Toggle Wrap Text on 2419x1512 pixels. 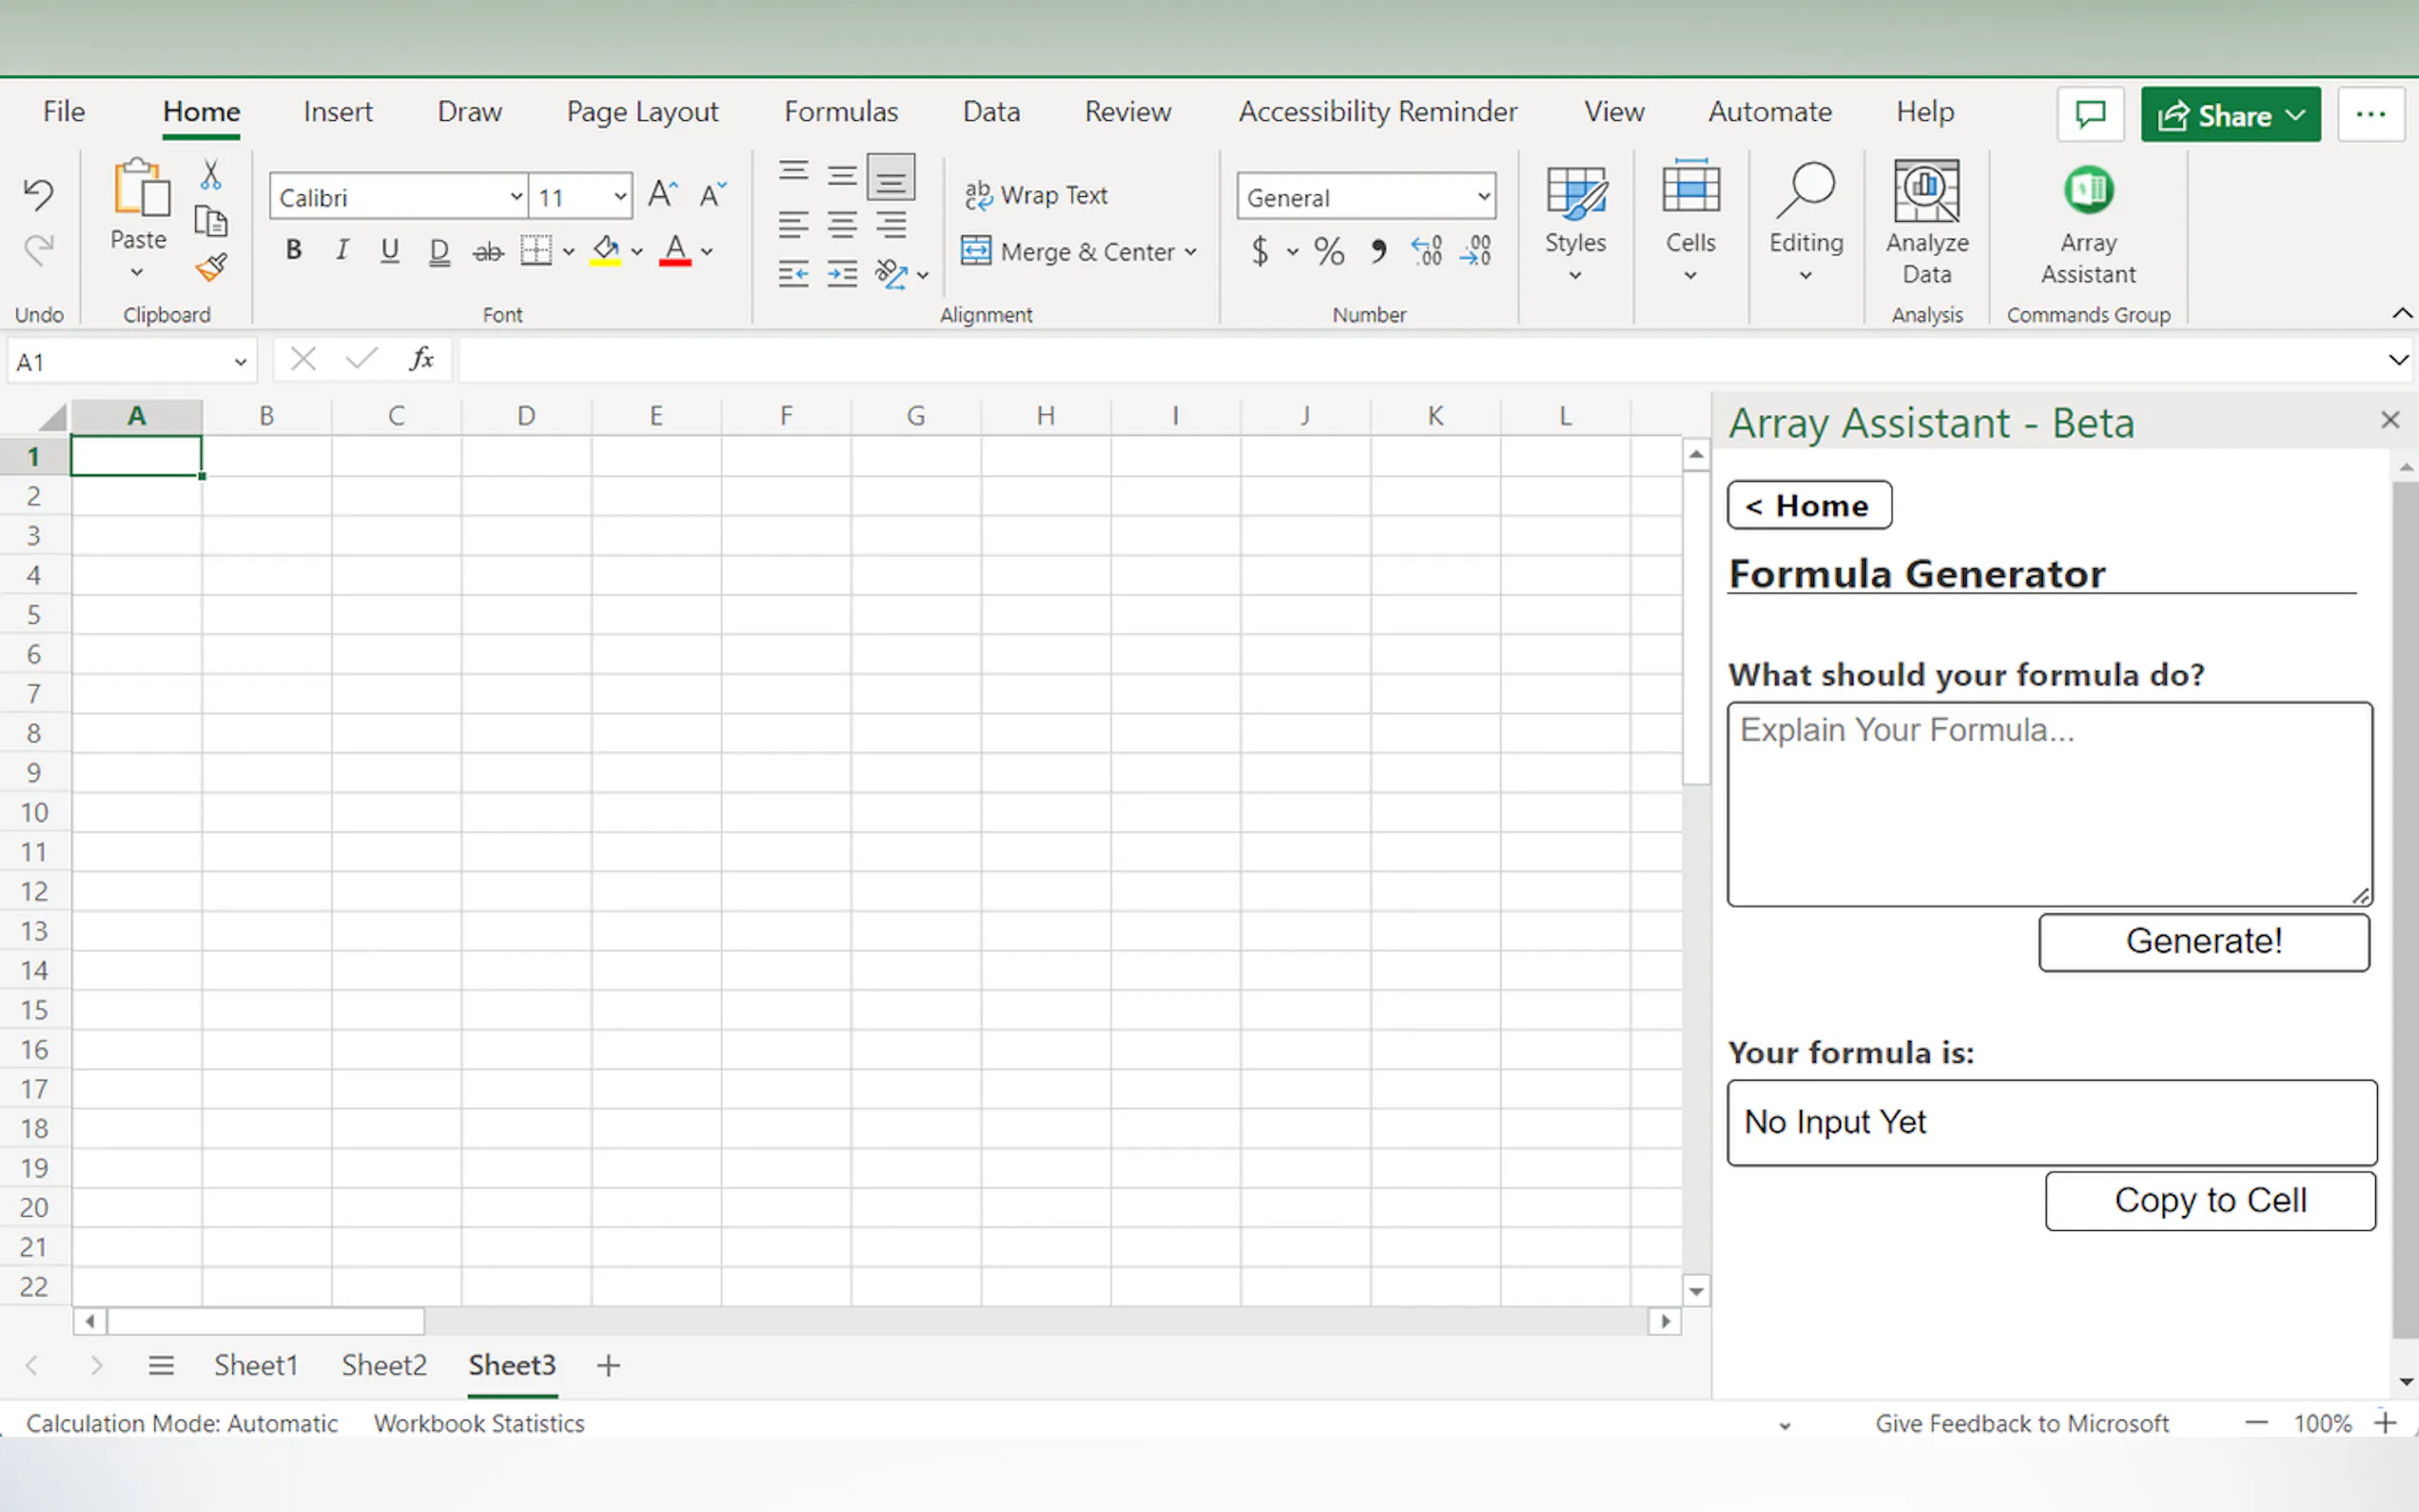coord(1036,195)
